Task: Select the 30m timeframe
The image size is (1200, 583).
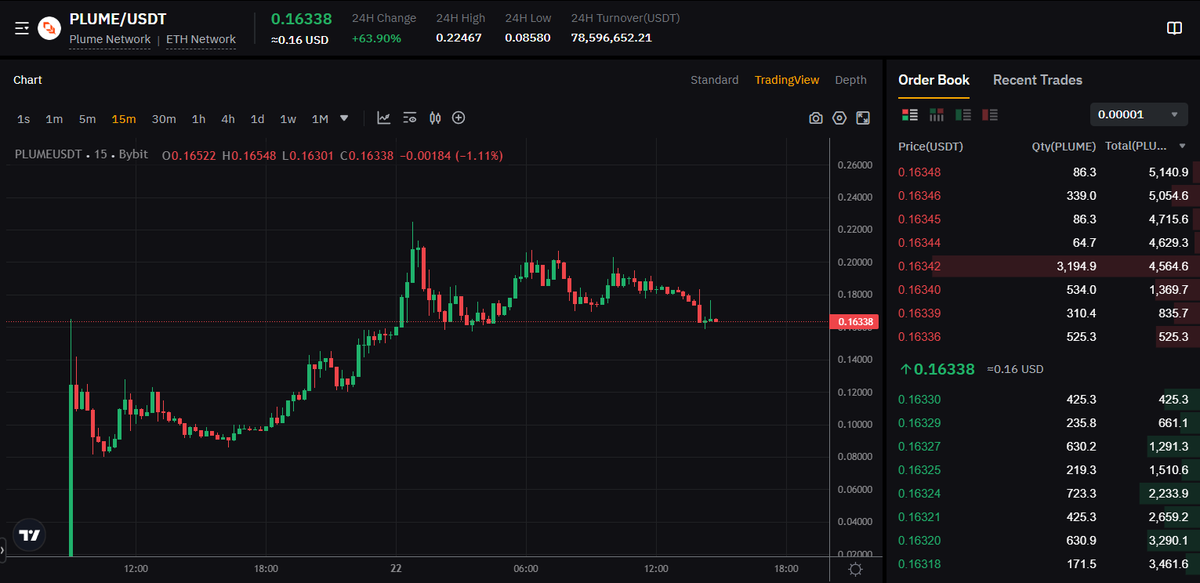Action: coord(164,119)
